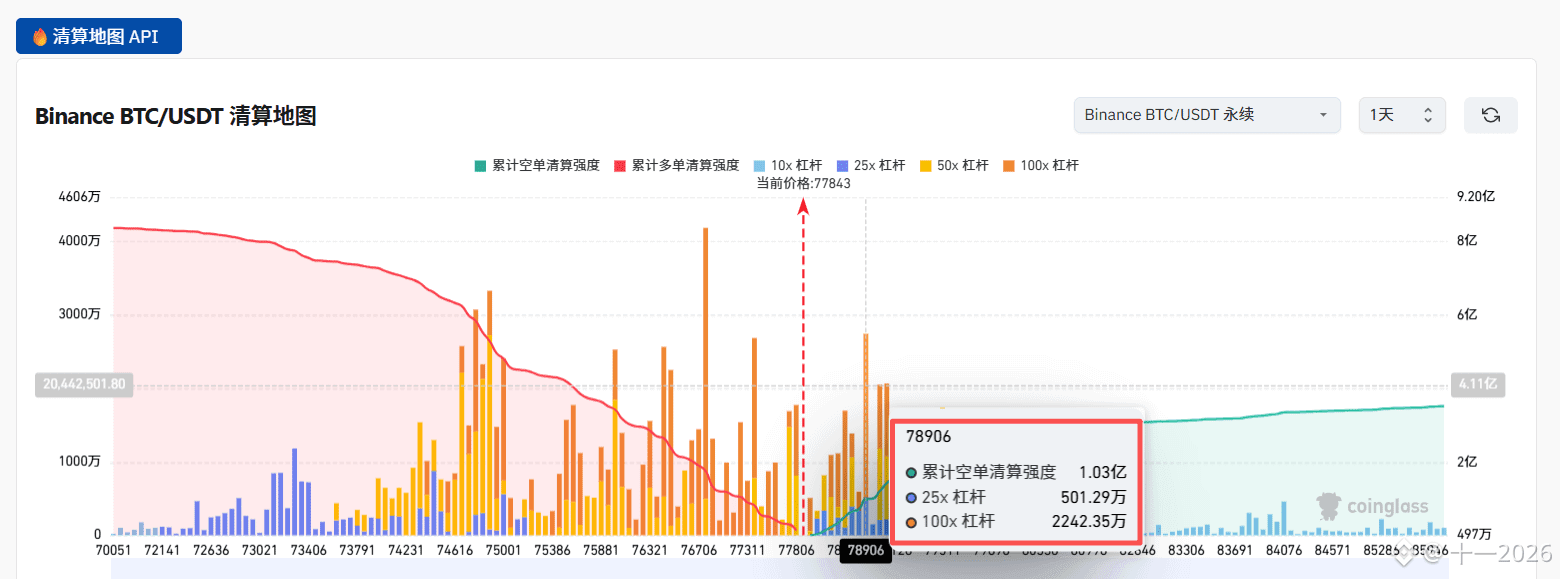This screenshot has width=1560, height=579.
Task: Click the 3000万 y-axis label
Action: [x=81, y=314]
